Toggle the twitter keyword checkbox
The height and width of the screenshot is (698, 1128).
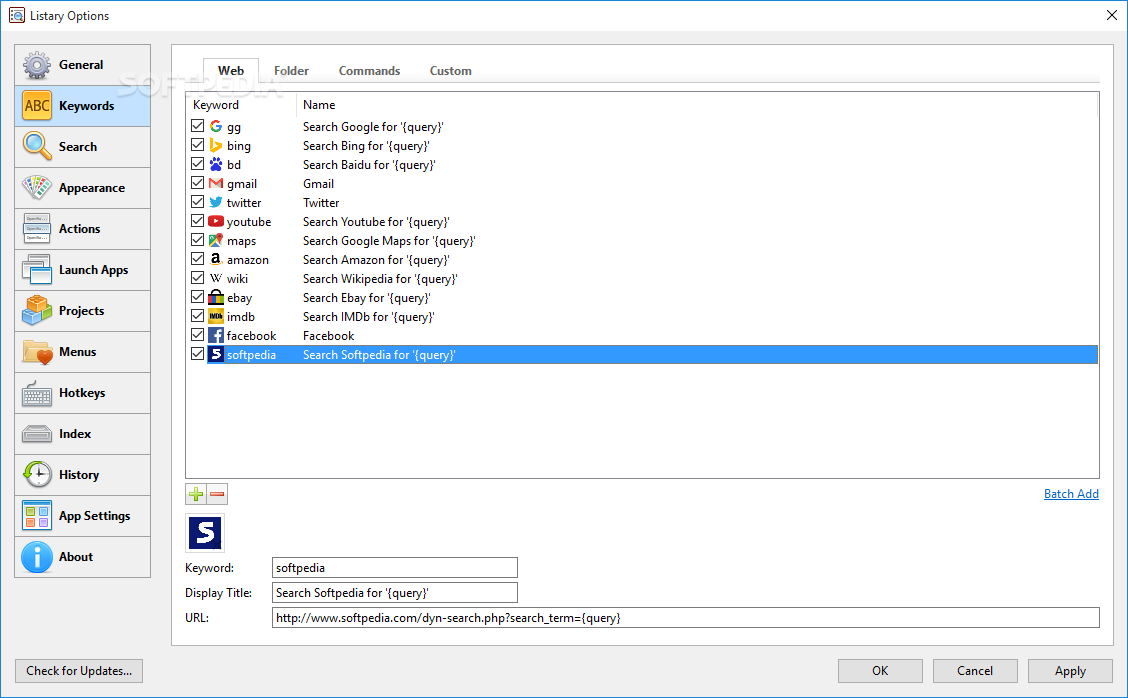pos(197,202)
